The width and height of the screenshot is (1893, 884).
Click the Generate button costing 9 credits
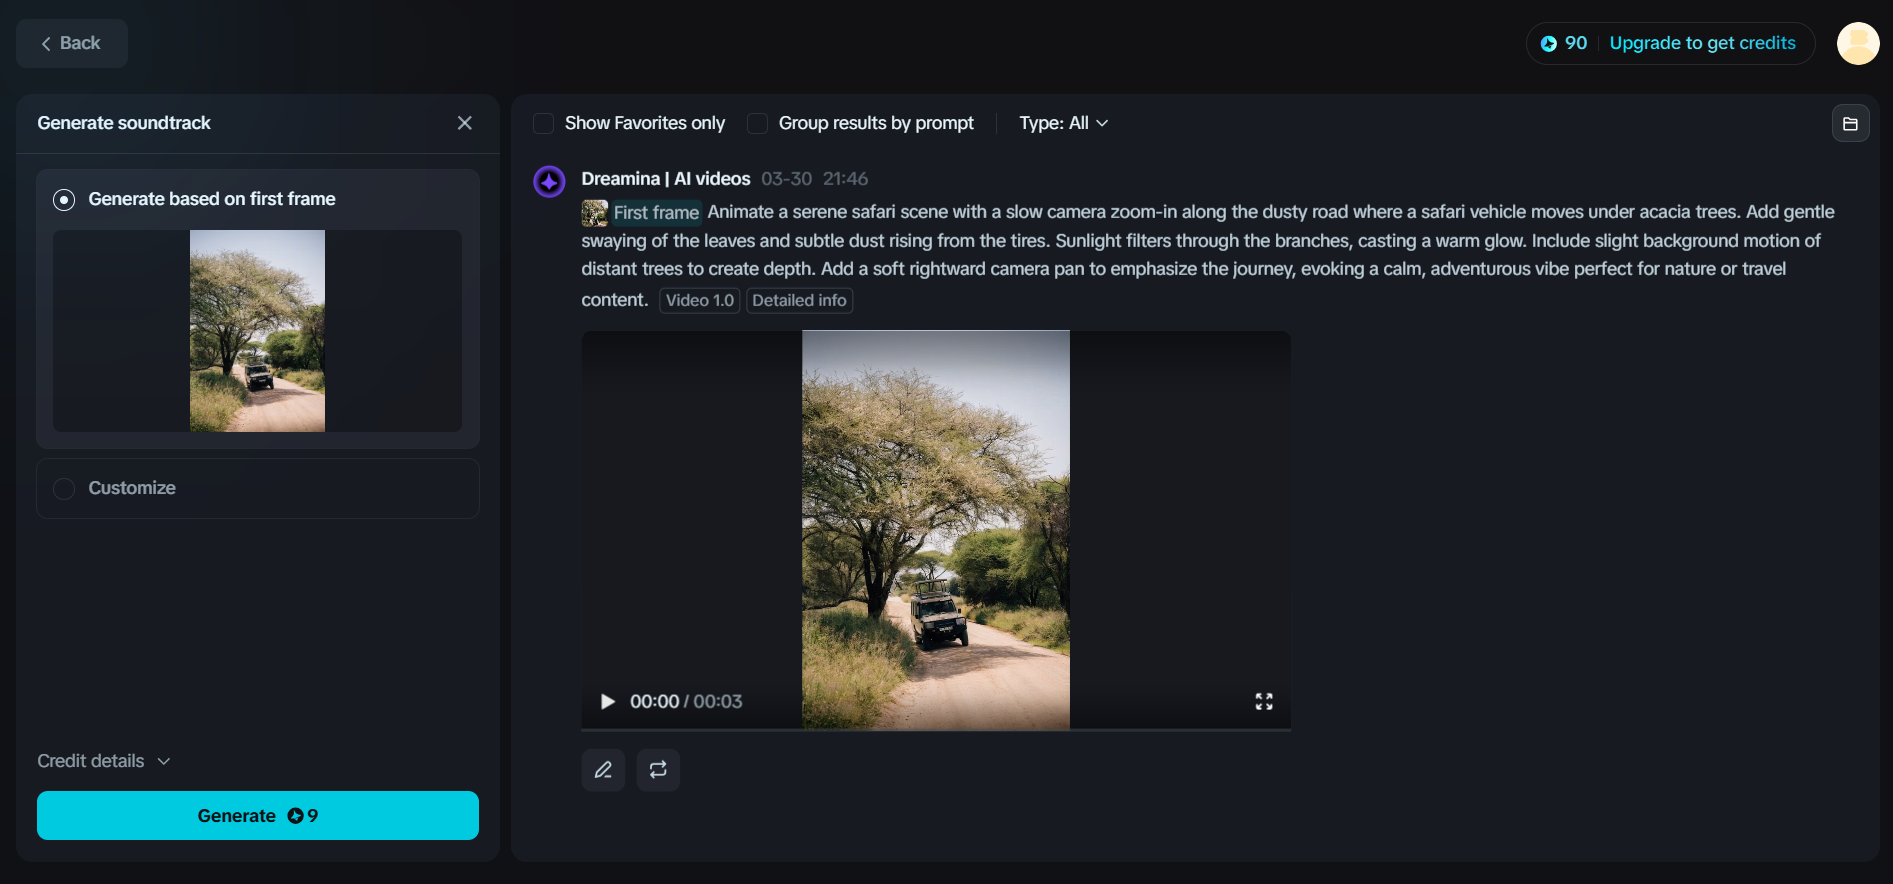click(x=258, y=816)
